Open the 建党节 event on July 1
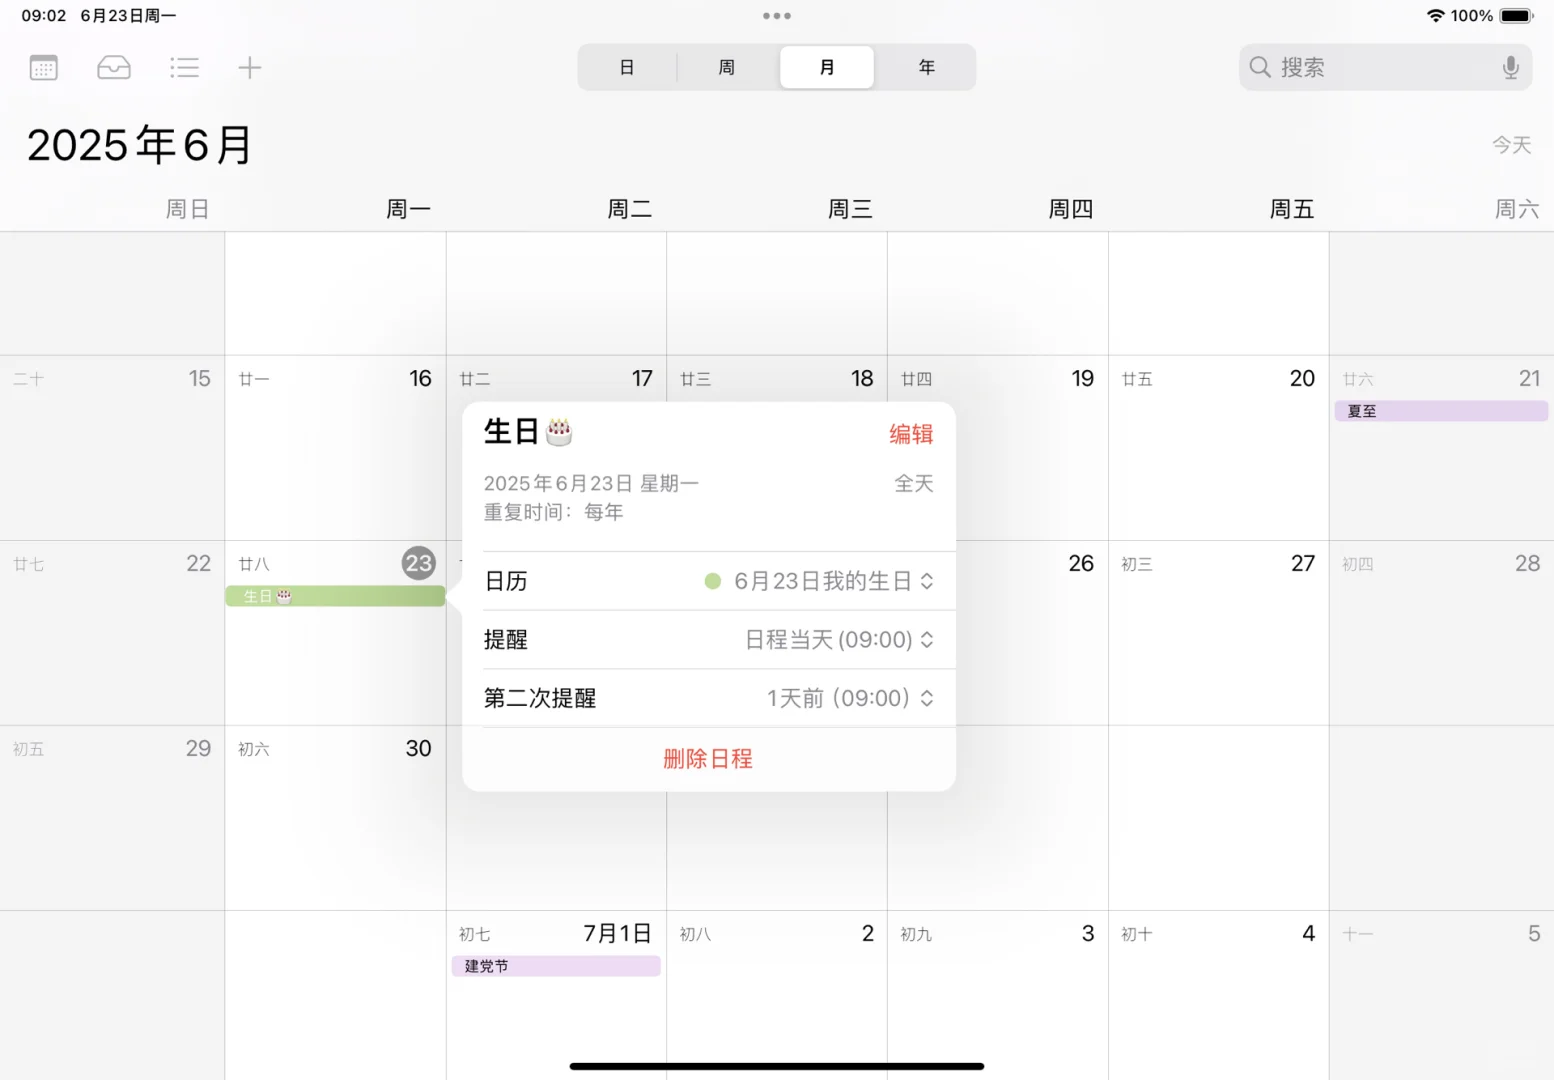Image resolution: width=1554 pixels, height=1080 pixels. point(556,966)
